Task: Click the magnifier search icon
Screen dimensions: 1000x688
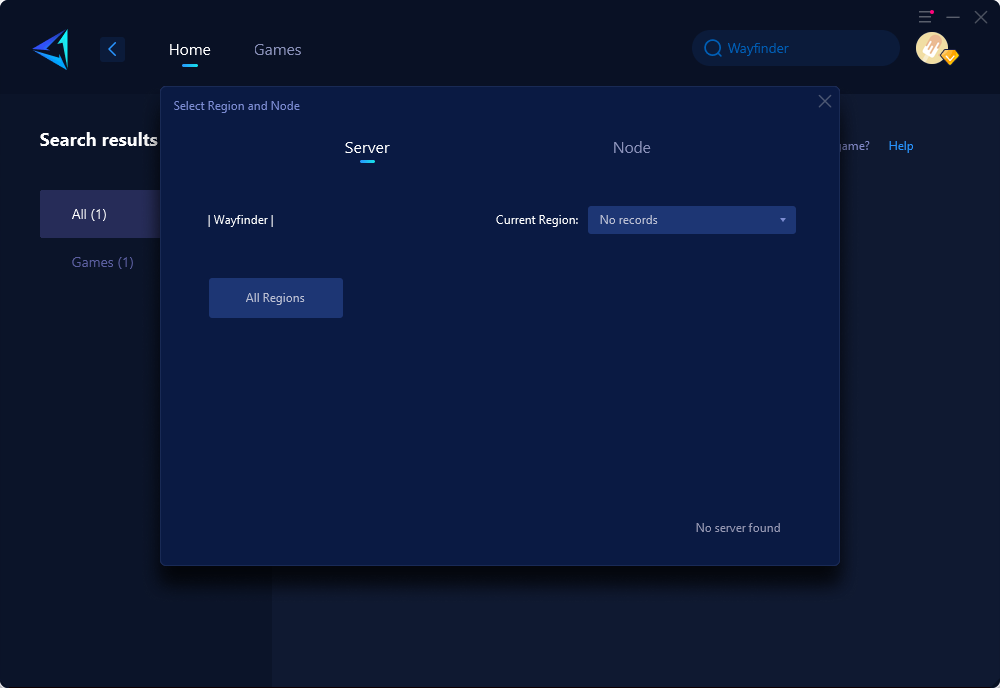Action: click(x=712, y=48)
